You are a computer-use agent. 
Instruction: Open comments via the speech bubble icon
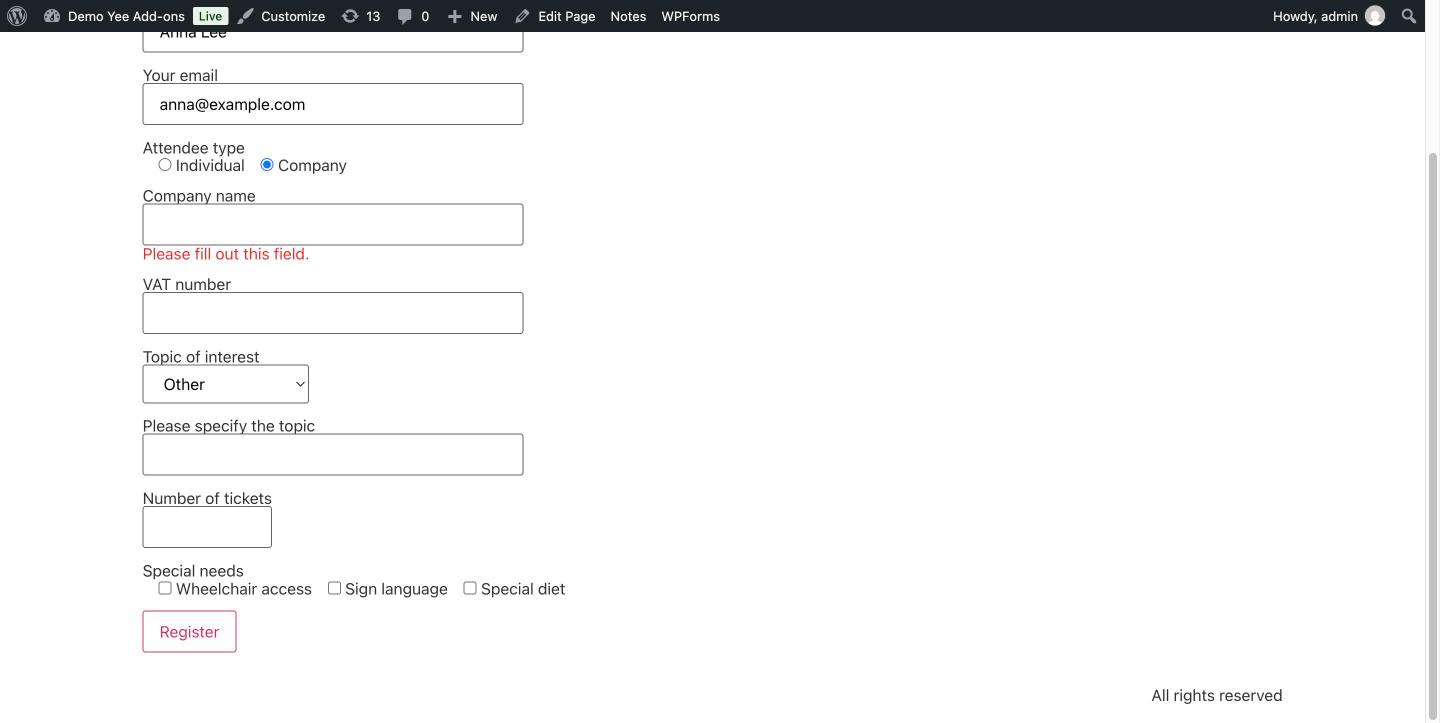(405, 16)
